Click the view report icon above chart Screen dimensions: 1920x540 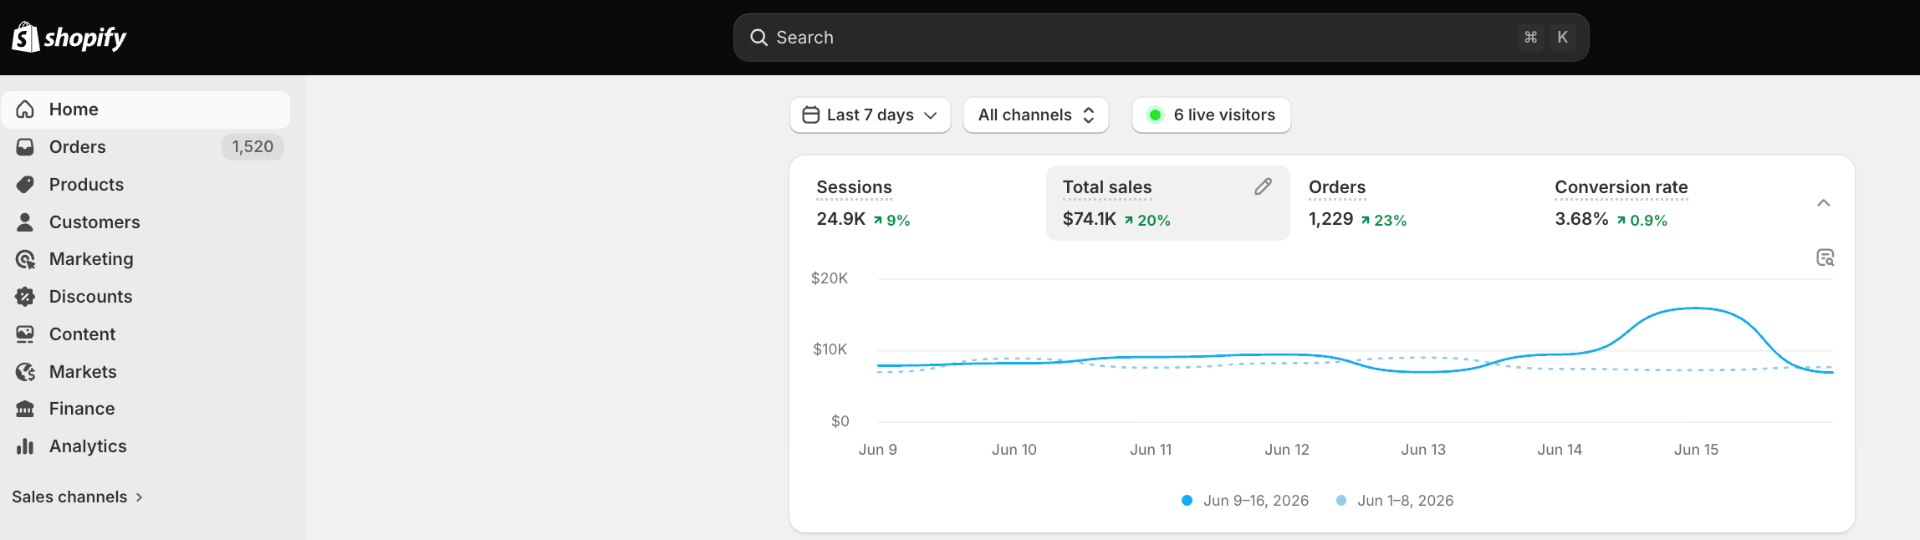(1825, 258)
